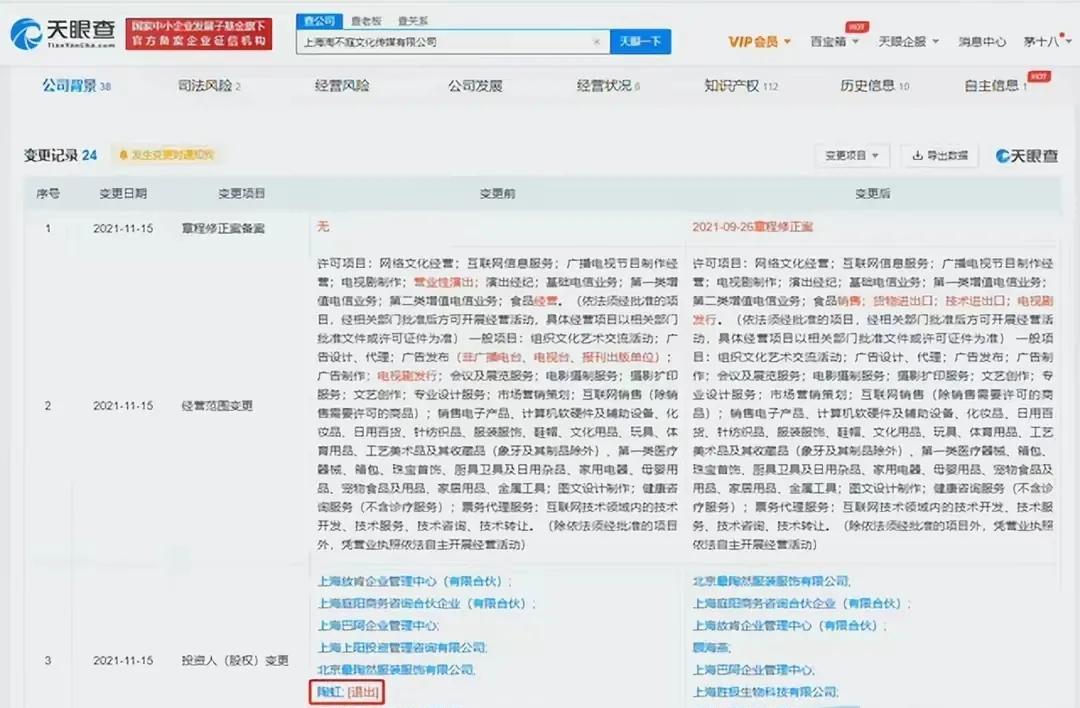Click the 导出数据 export button
The image size is (1080, 708).
(939, 156)
